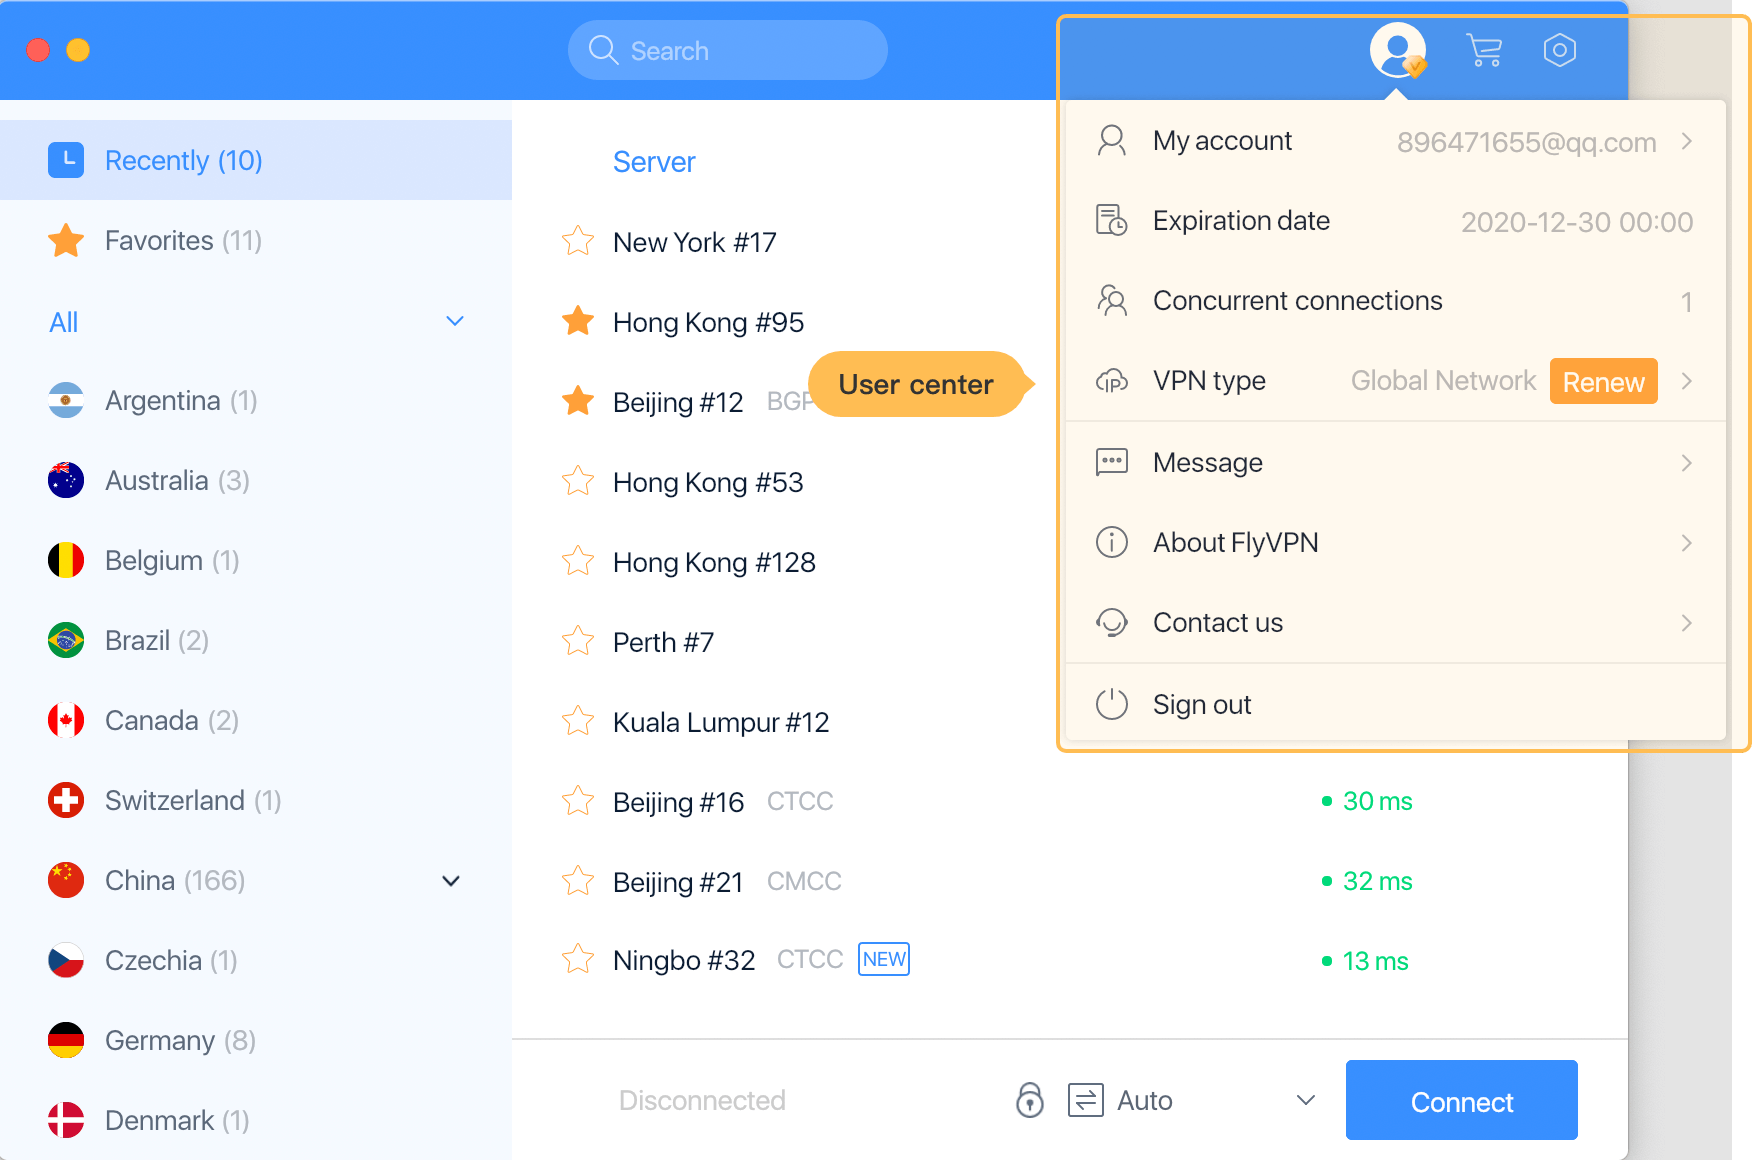Image resolution: width=1752 pixels, height=1160 pixels.
Task: Click the orange Renew button
Action: click(1604, 381)
